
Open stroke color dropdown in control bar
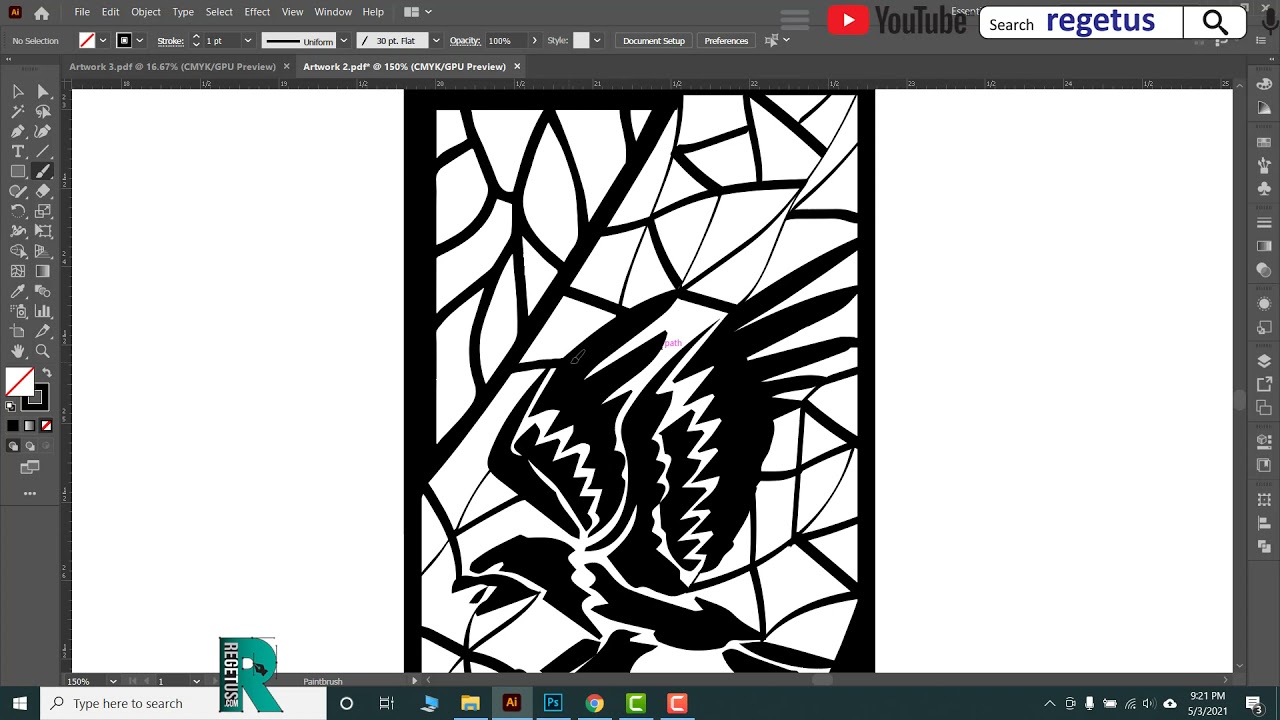[139, 41]
